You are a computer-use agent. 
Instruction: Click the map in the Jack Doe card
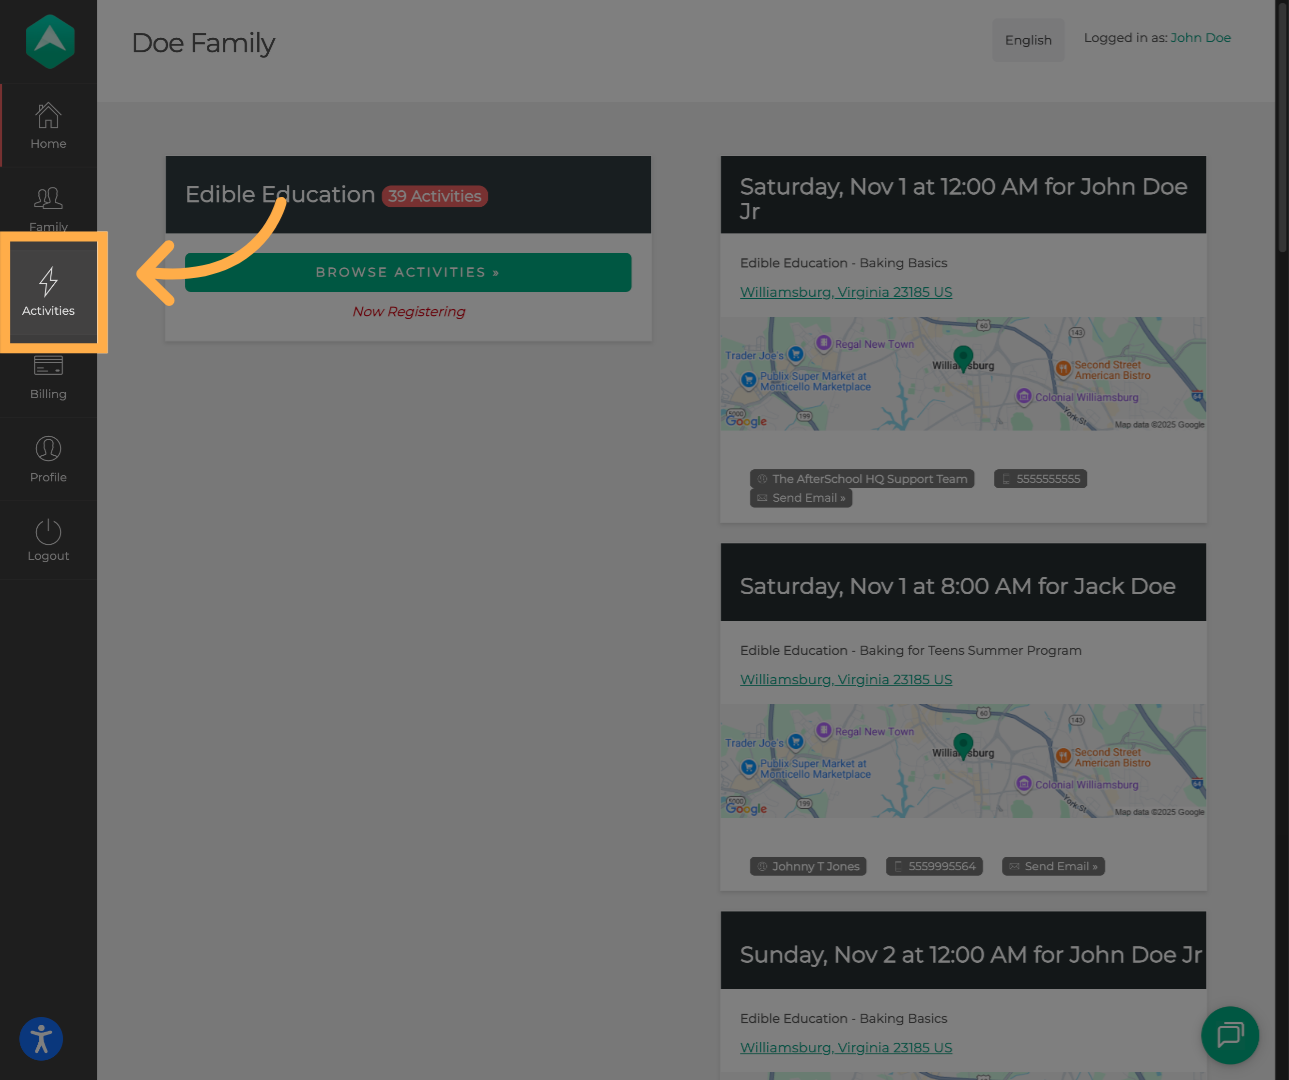pos(963,761)
